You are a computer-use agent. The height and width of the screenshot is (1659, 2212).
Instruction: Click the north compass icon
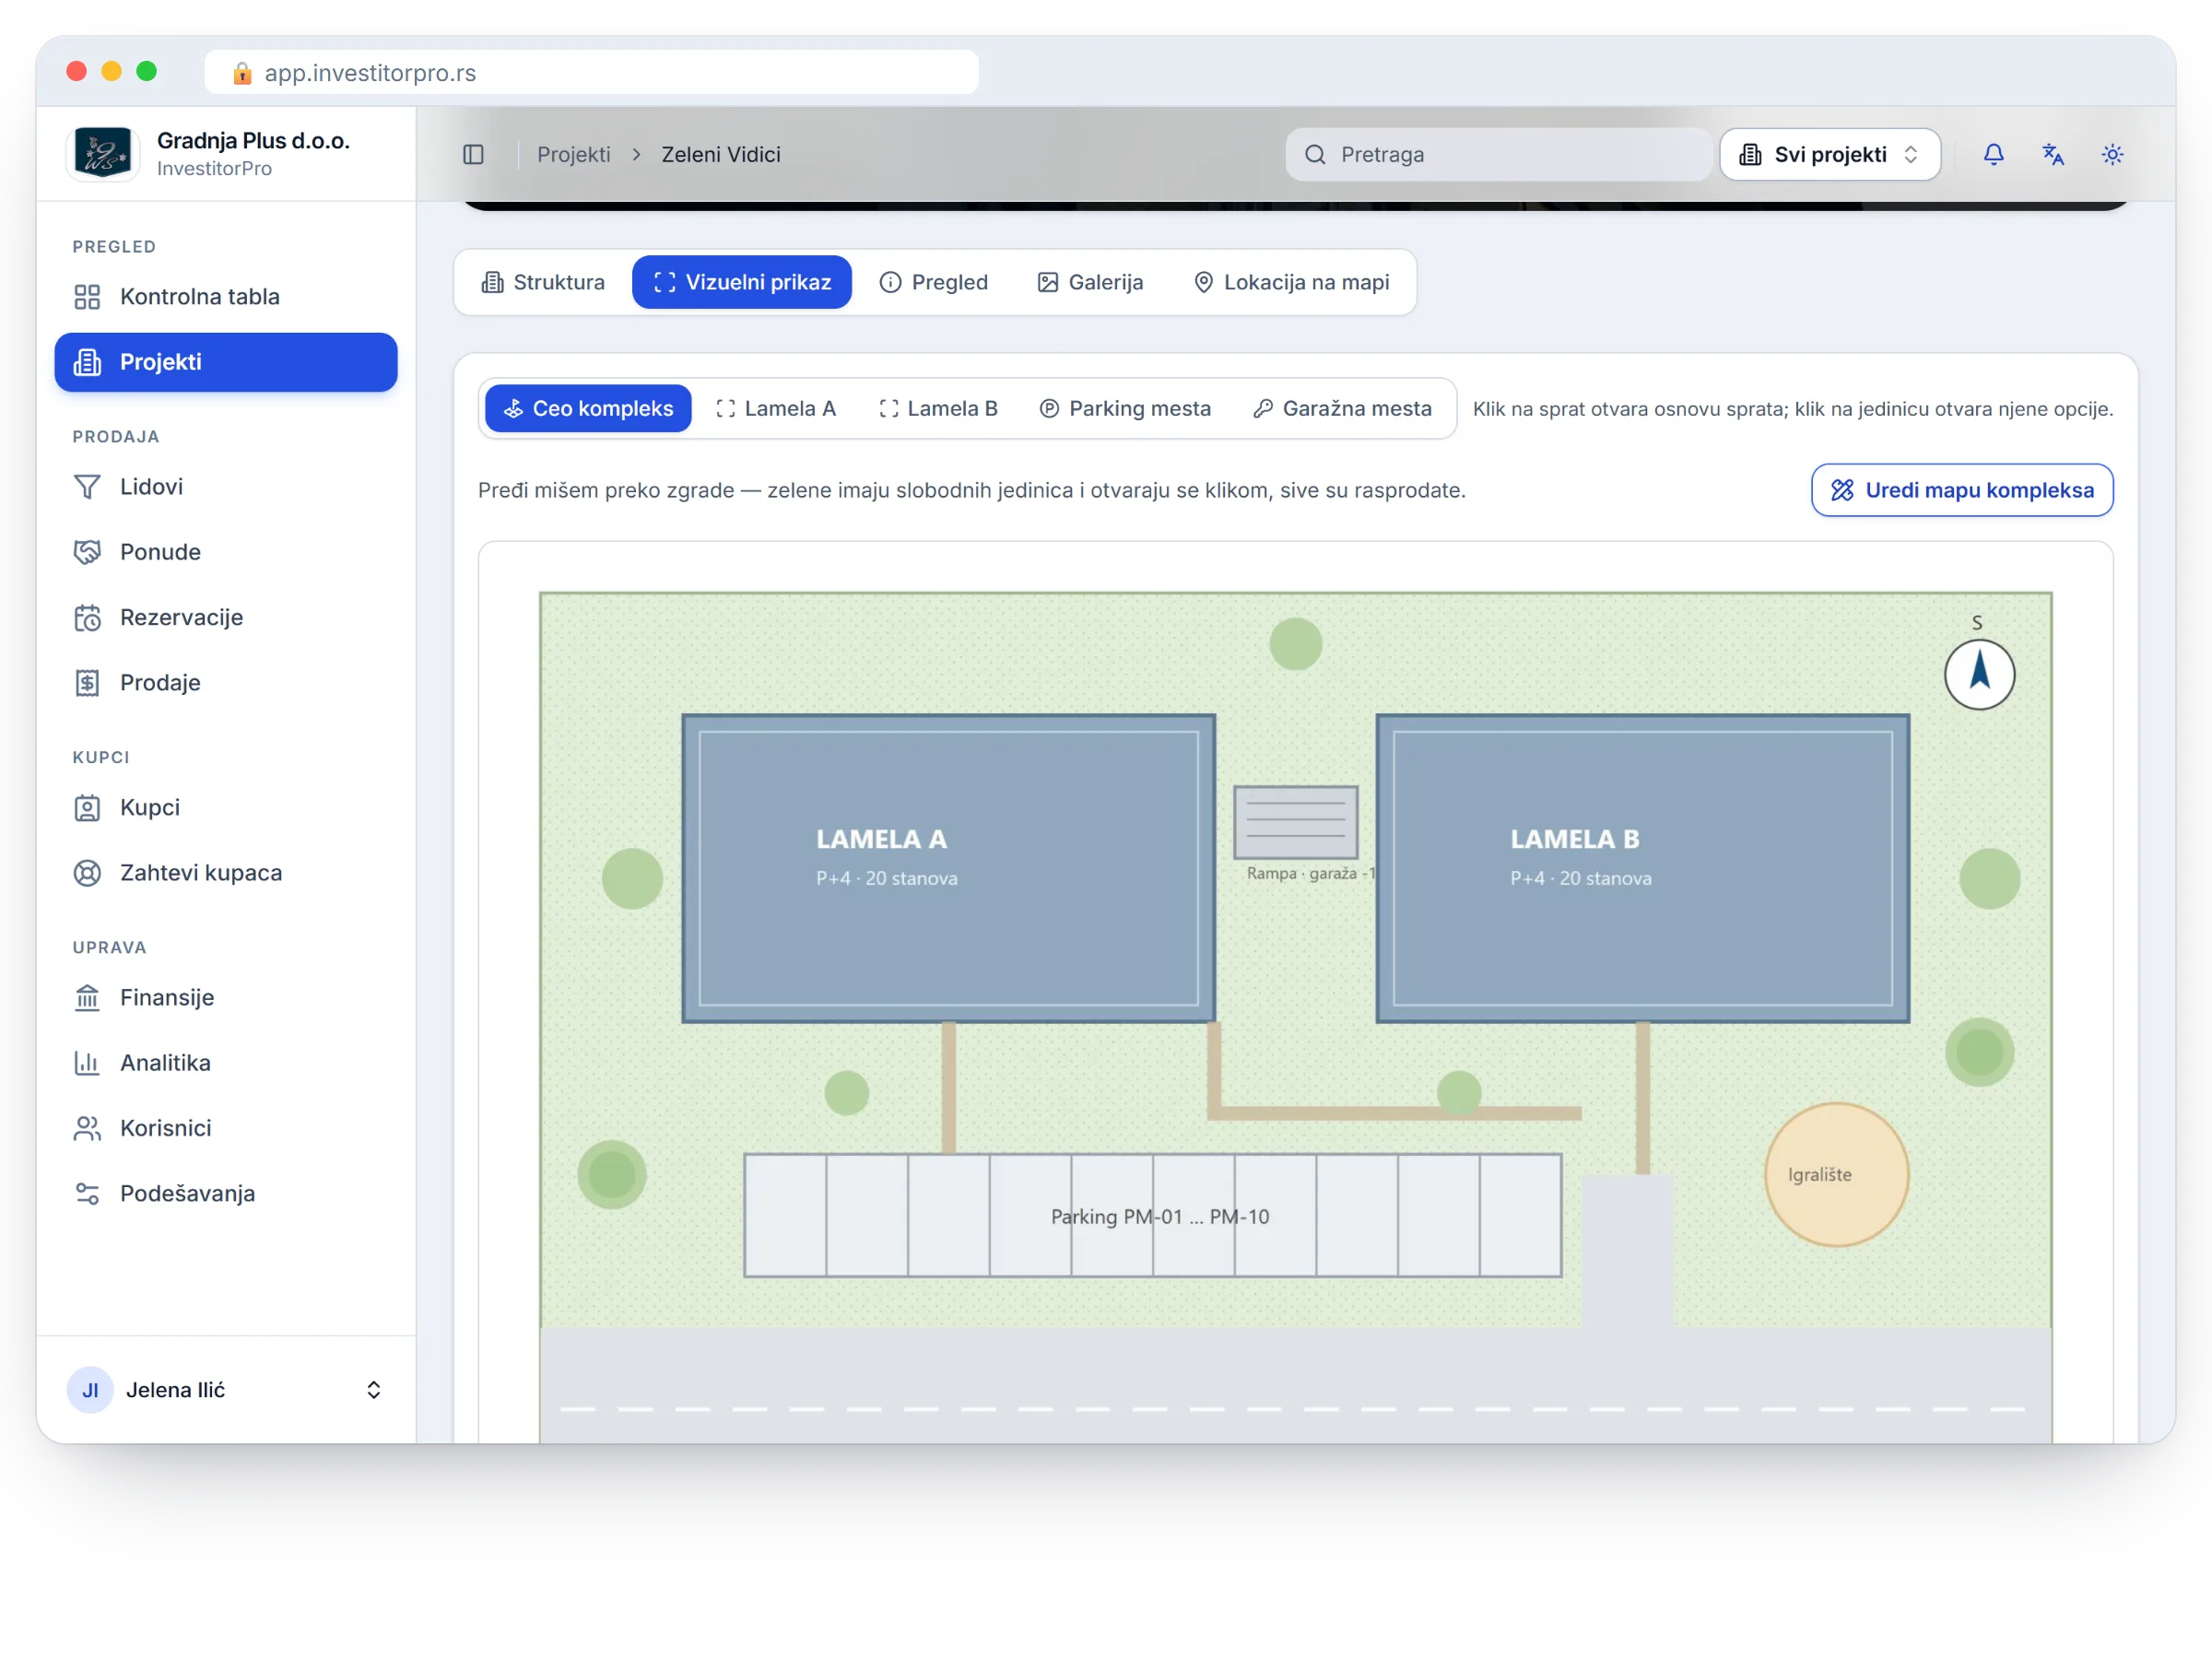1979,674
